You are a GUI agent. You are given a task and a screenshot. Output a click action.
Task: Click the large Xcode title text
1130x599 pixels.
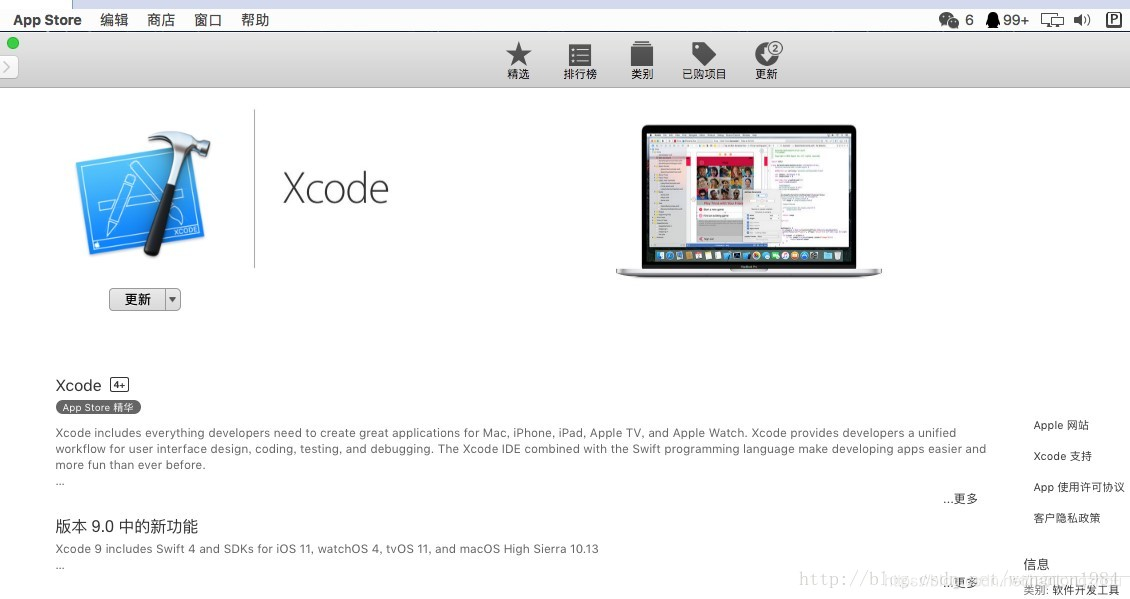[x=335, y=188]
